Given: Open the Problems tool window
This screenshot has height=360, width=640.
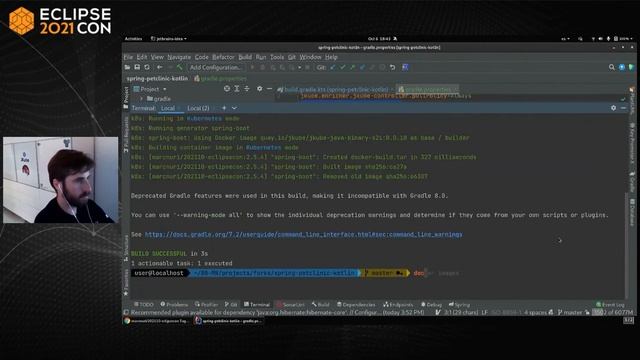Looking at the screenshot, I should tap(174, 304).
